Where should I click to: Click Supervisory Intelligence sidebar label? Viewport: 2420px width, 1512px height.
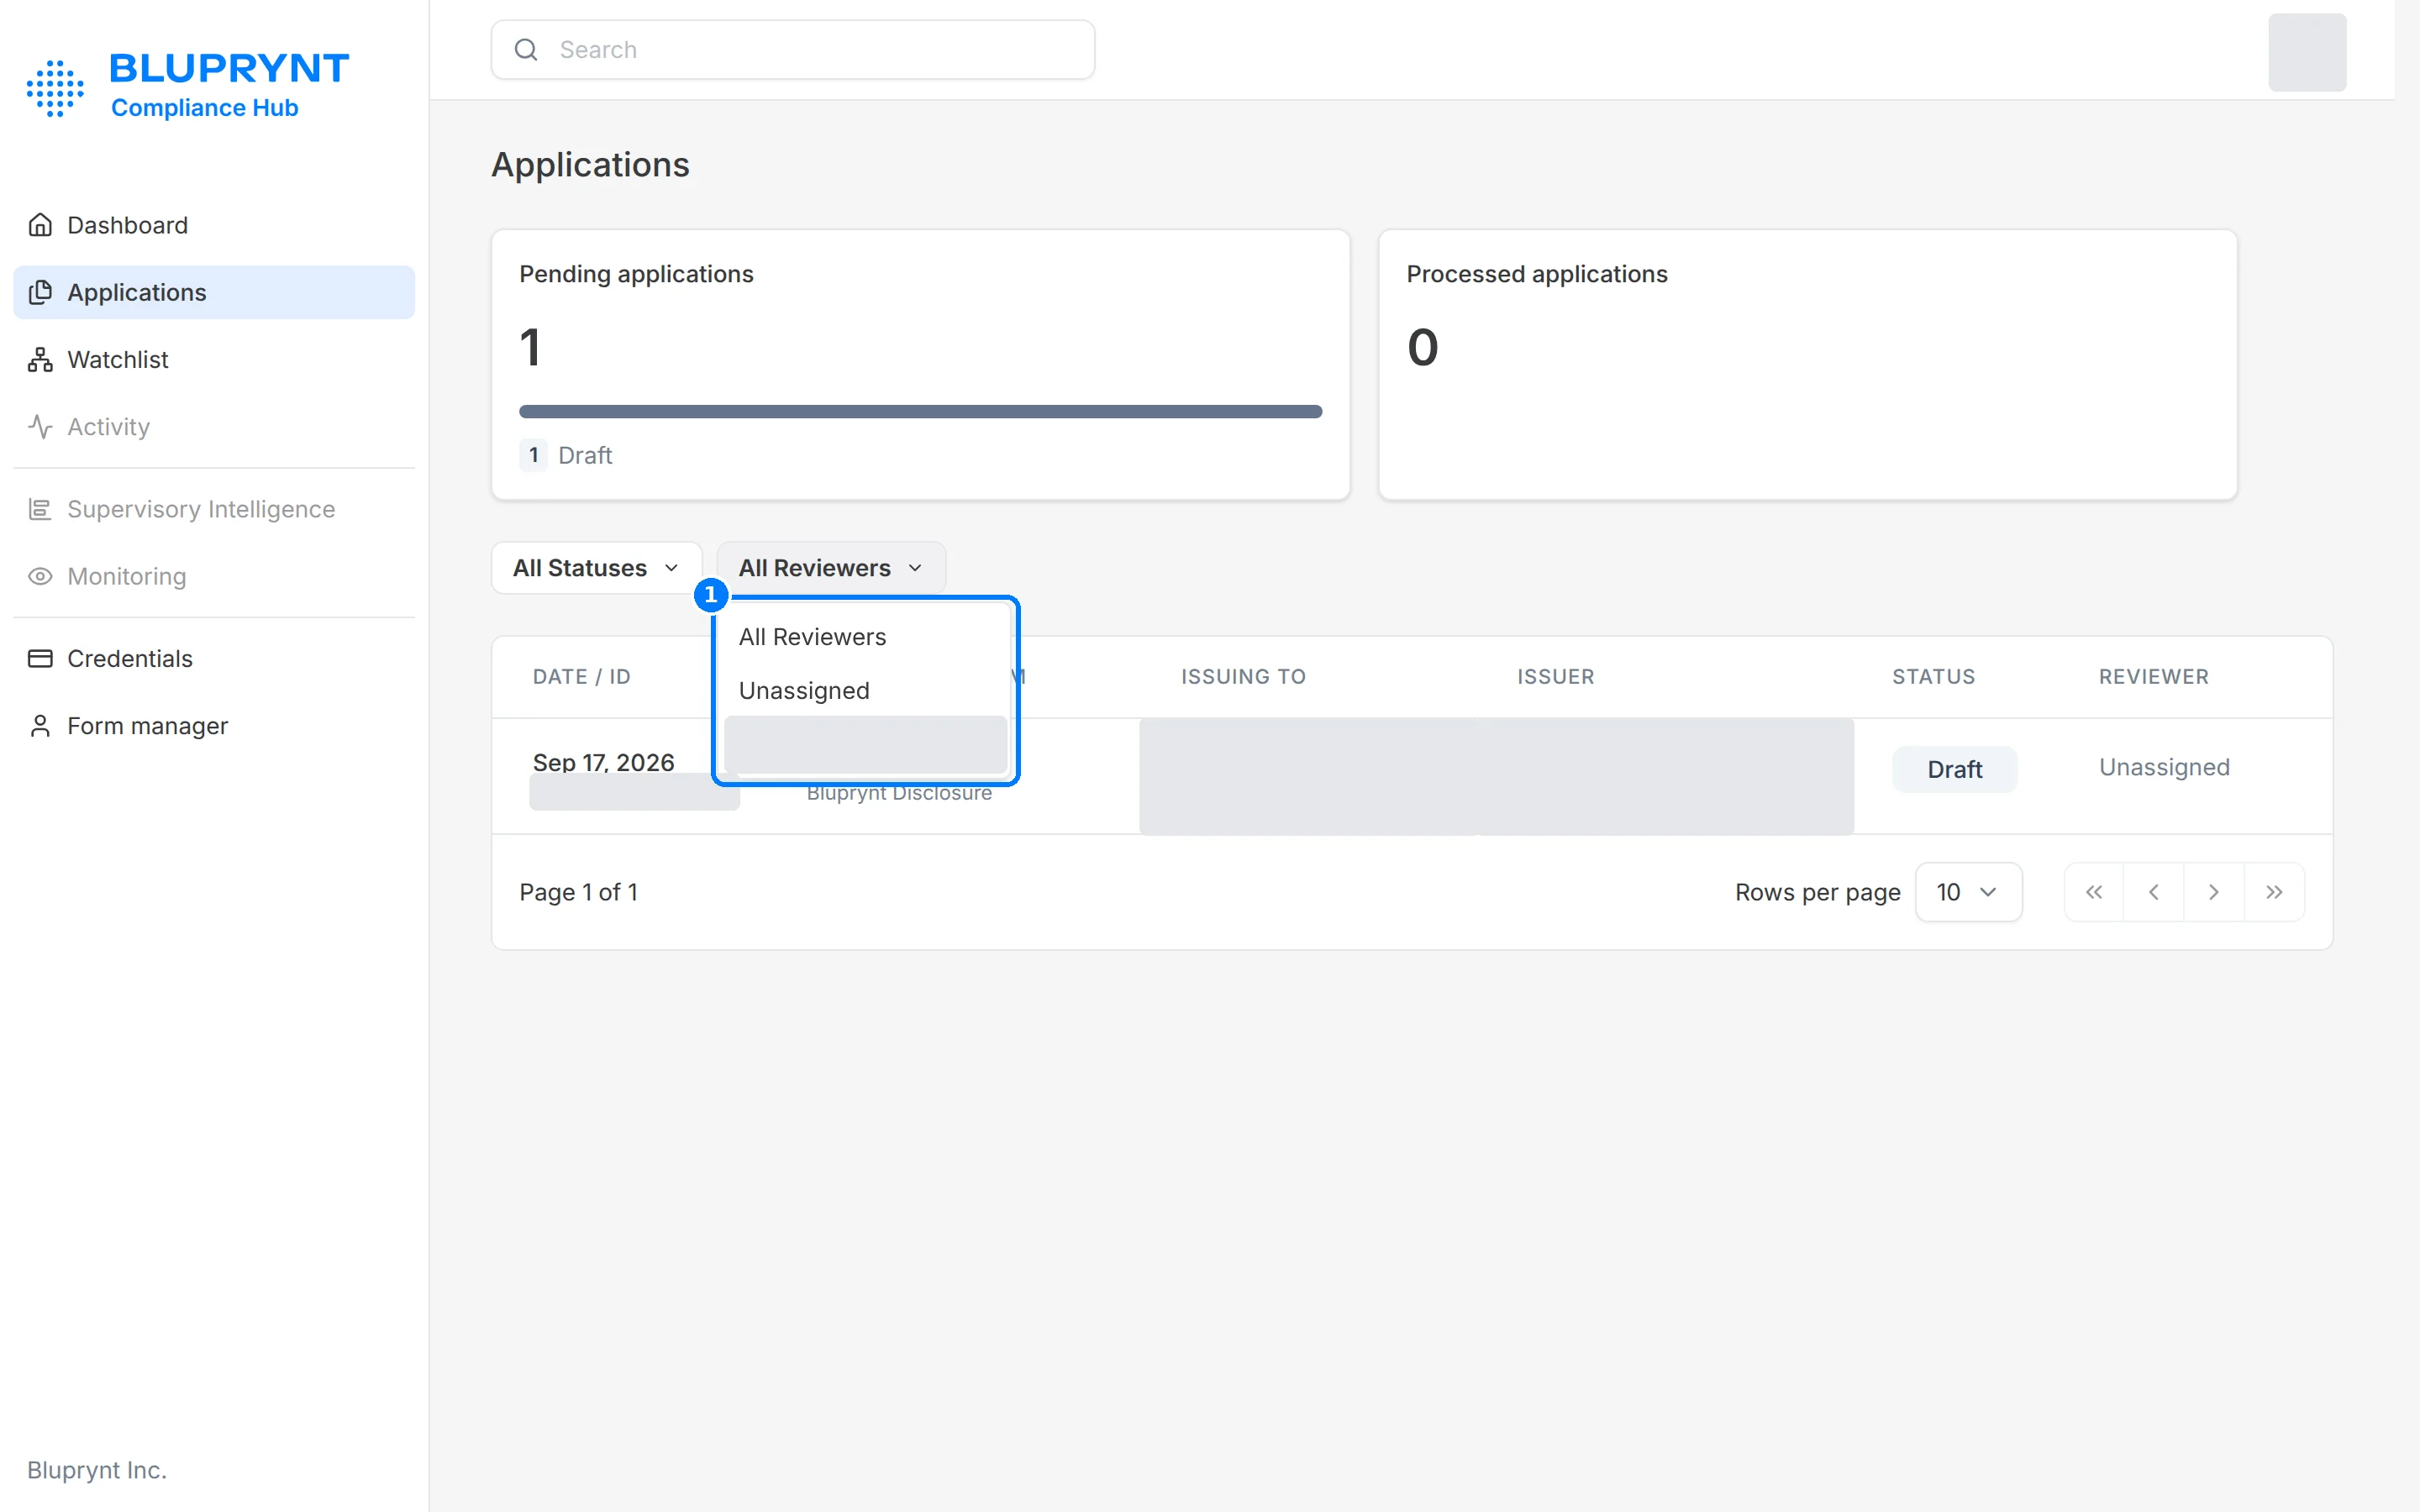pyautogui.click(x=201, y=509)
